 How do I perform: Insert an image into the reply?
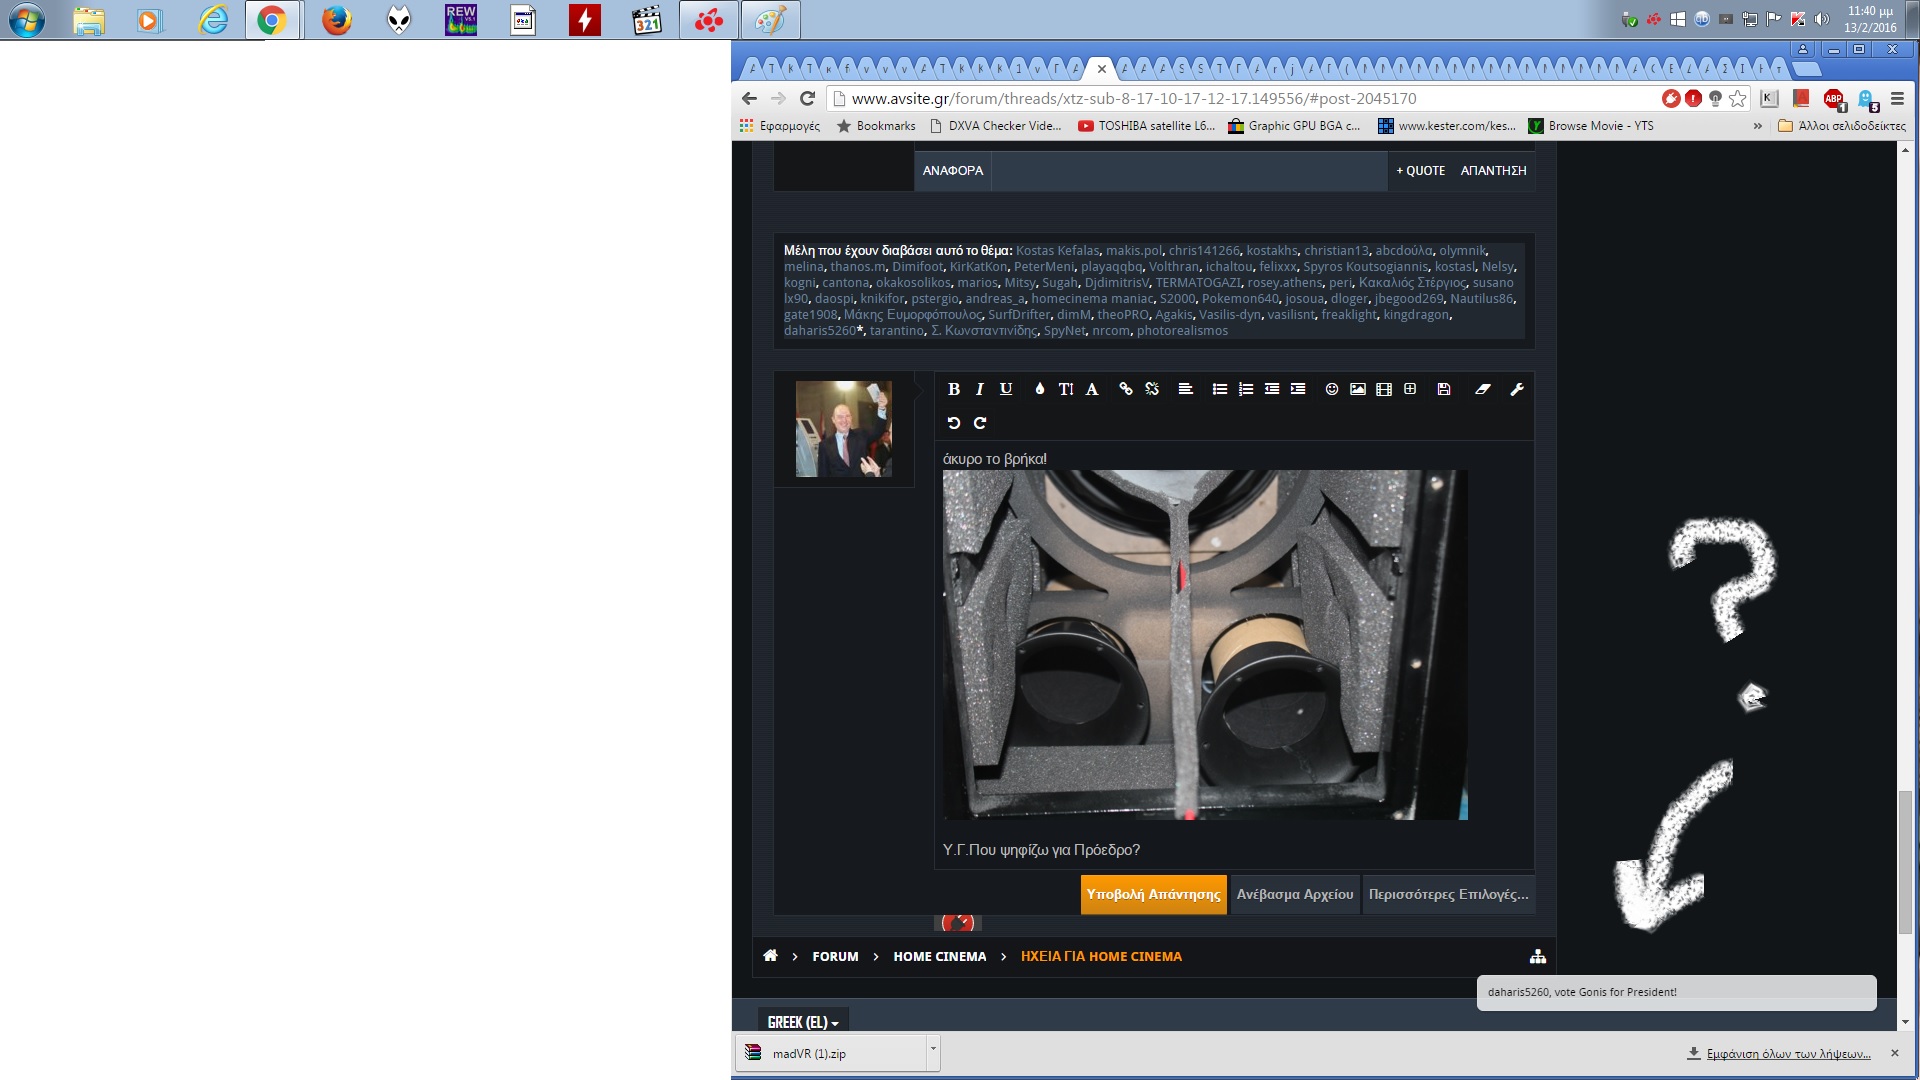[x=1358, y=389]
